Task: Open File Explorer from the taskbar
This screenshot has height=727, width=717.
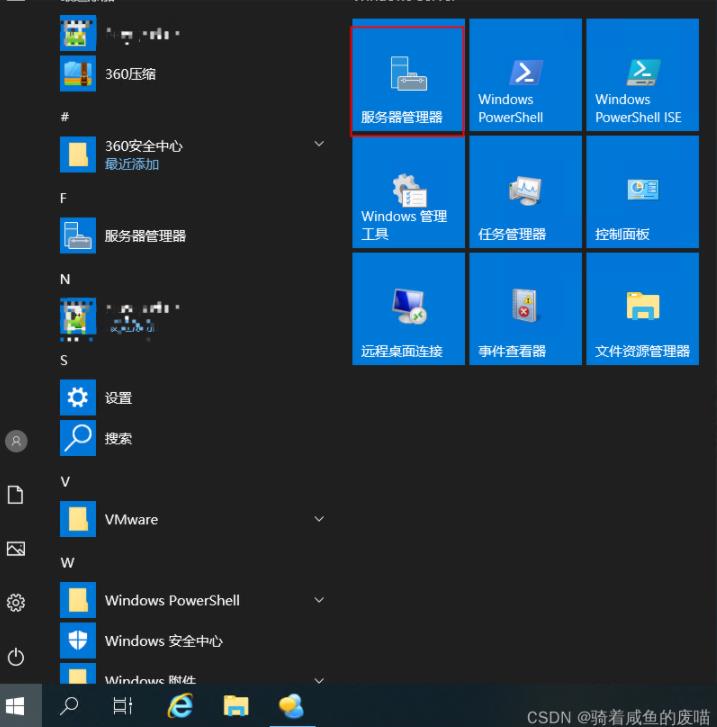Action: [x=236, y=706]
